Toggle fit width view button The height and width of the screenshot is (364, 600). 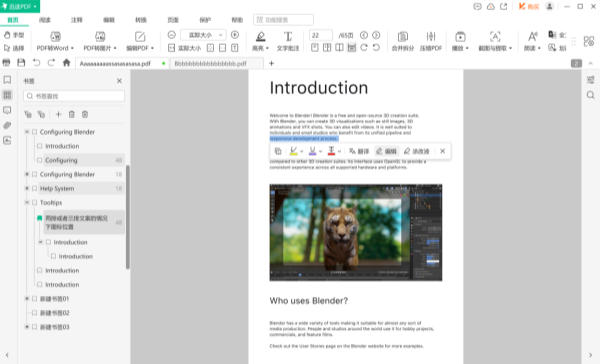click(x=222, y=48)
